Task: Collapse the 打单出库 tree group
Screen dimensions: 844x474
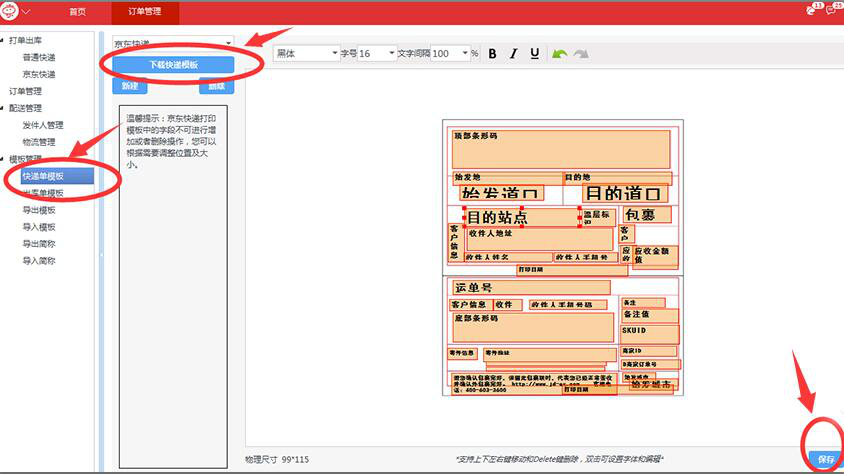Action: [x=4, y=40]
